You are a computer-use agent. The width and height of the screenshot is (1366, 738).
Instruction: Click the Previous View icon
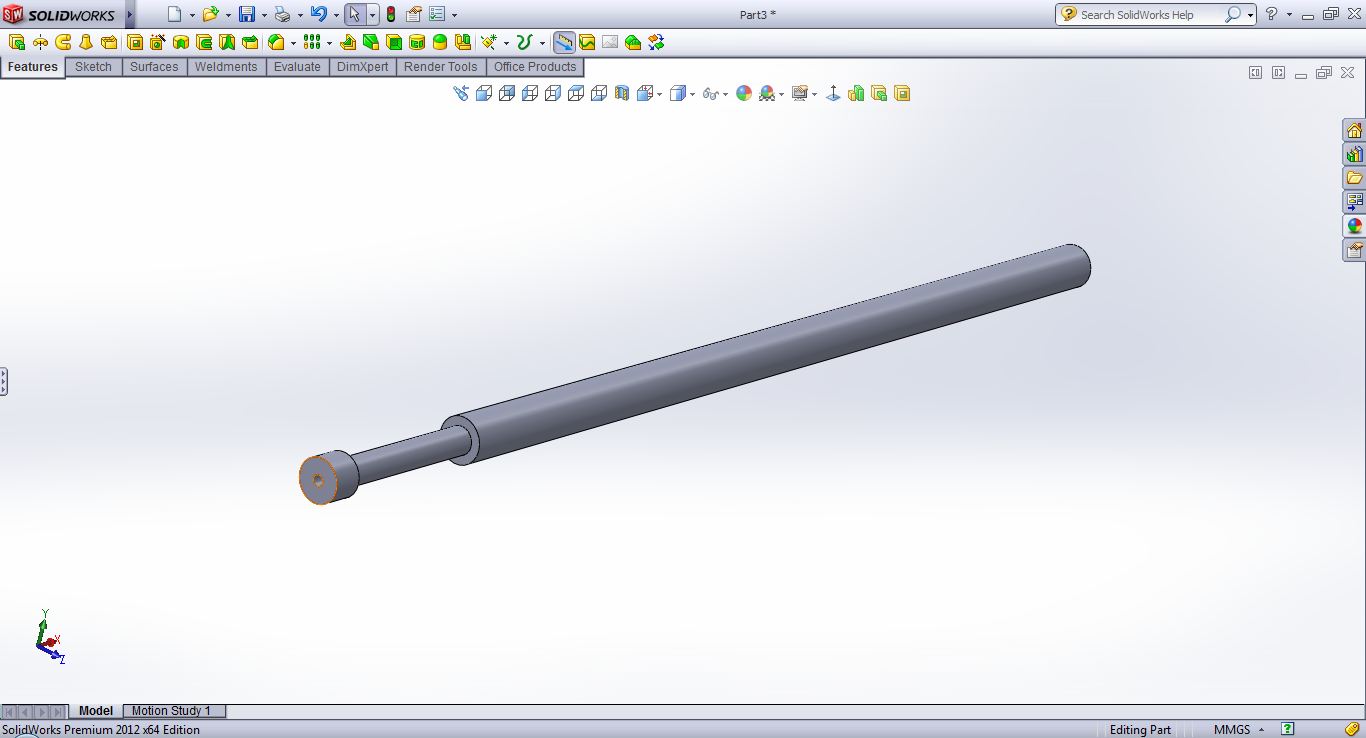(x=460, y=93)
